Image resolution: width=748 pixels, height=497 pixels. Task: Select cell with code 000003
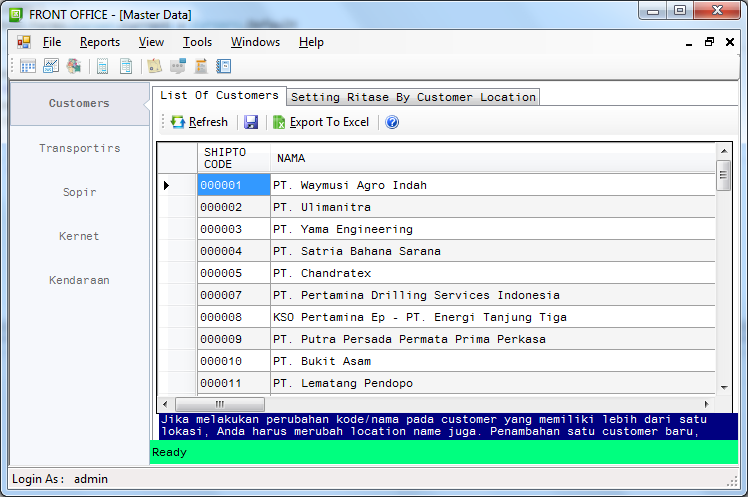tap(234, 229)
